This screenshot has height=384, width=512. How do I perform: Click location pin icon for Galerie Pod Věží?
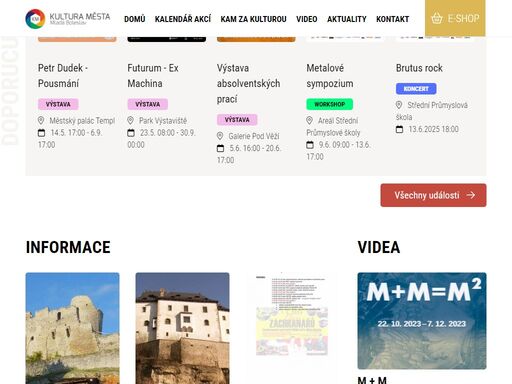point(220,136)
